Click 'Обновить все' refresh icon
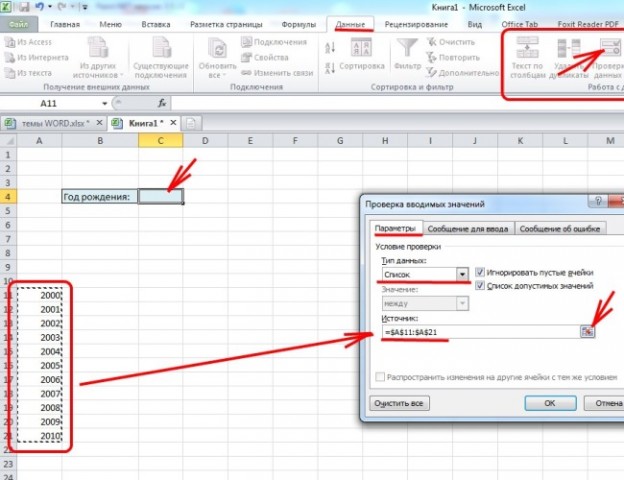Screen dimensions: 624x480 point(218,50)
